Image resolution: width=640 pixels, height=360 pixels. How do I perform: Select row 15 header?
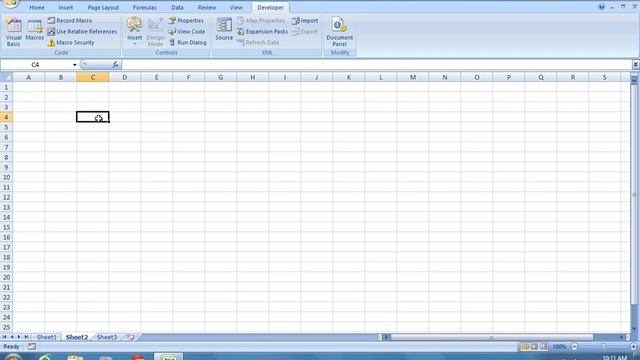(6, 227)
